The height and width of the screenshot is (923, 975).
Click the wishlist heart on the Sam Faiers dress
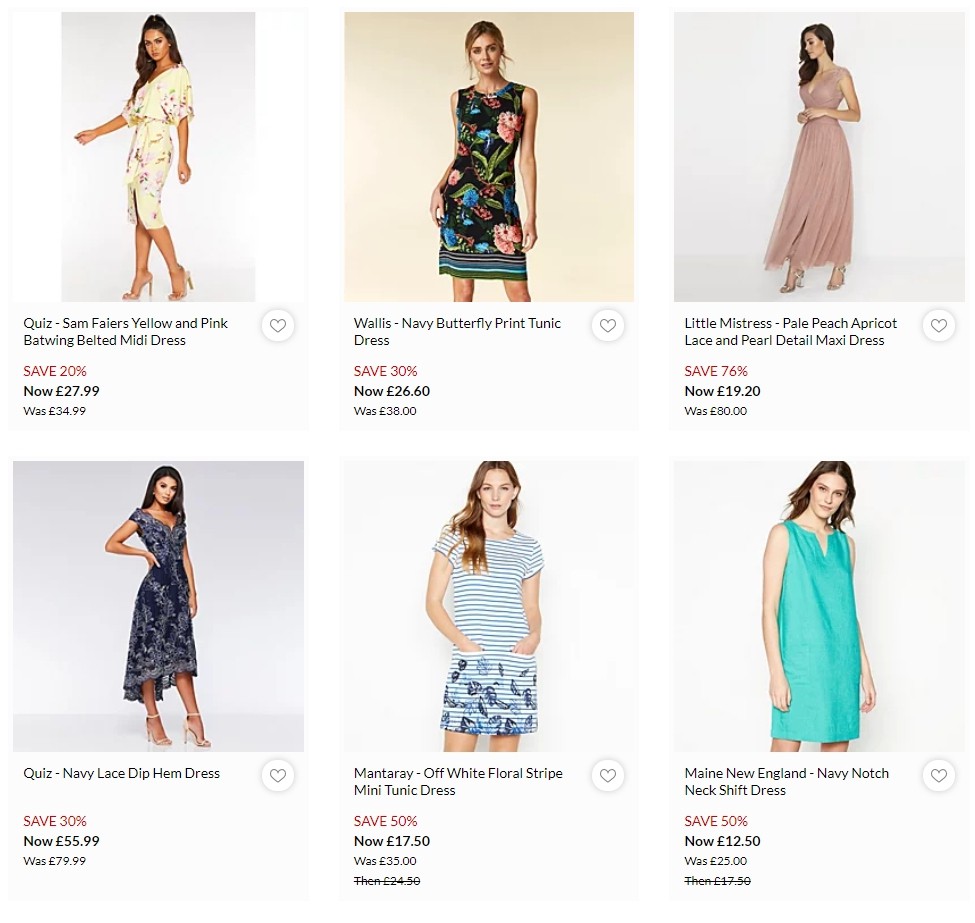click(x=277, y=325)
